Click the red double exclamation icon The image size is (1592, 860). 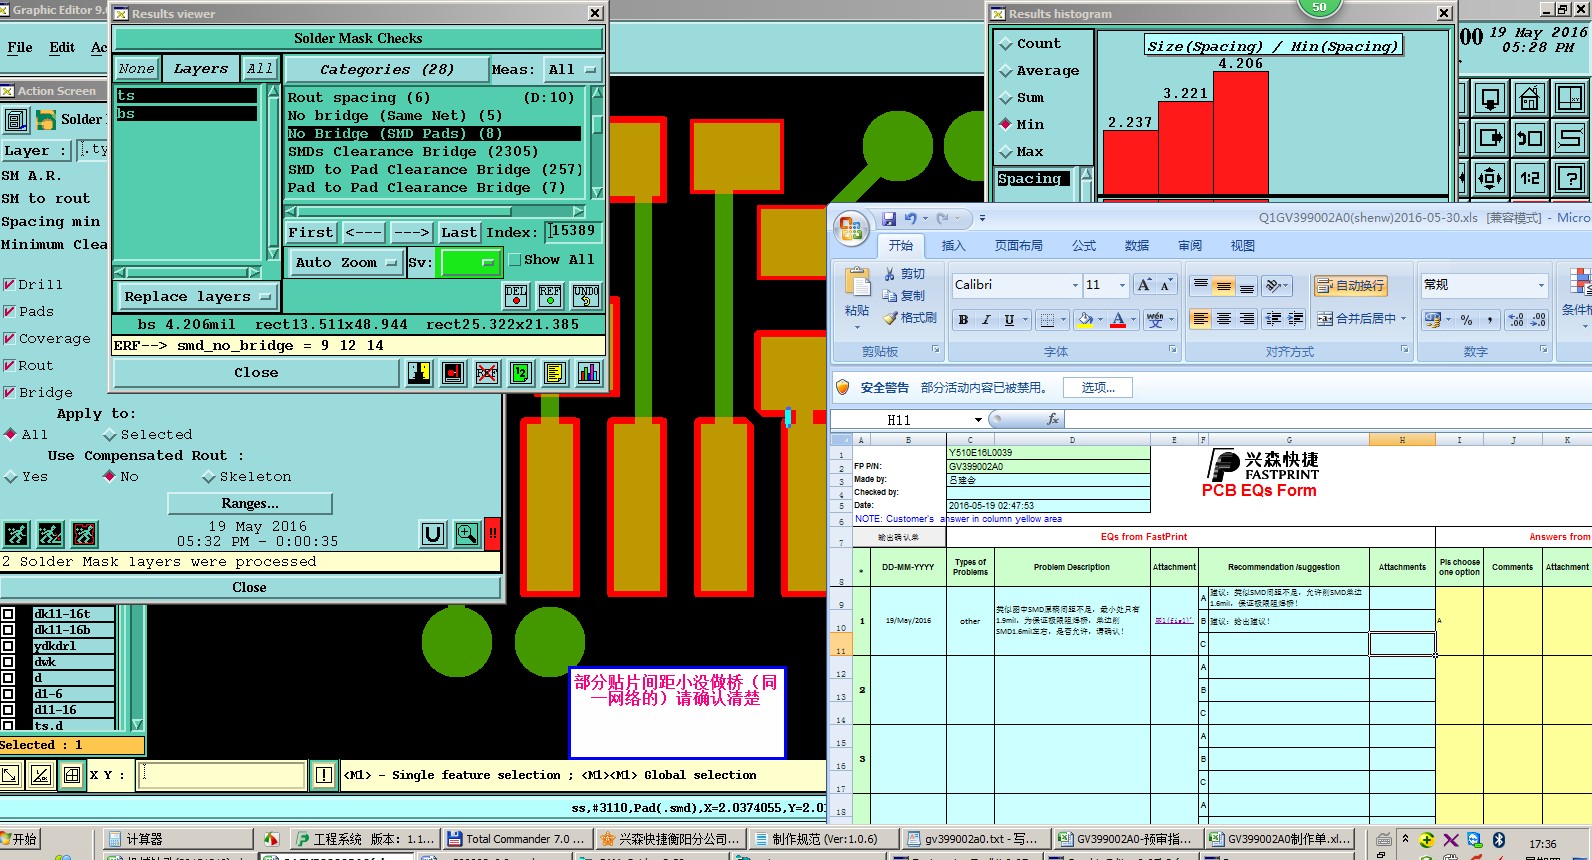point(493,534)
